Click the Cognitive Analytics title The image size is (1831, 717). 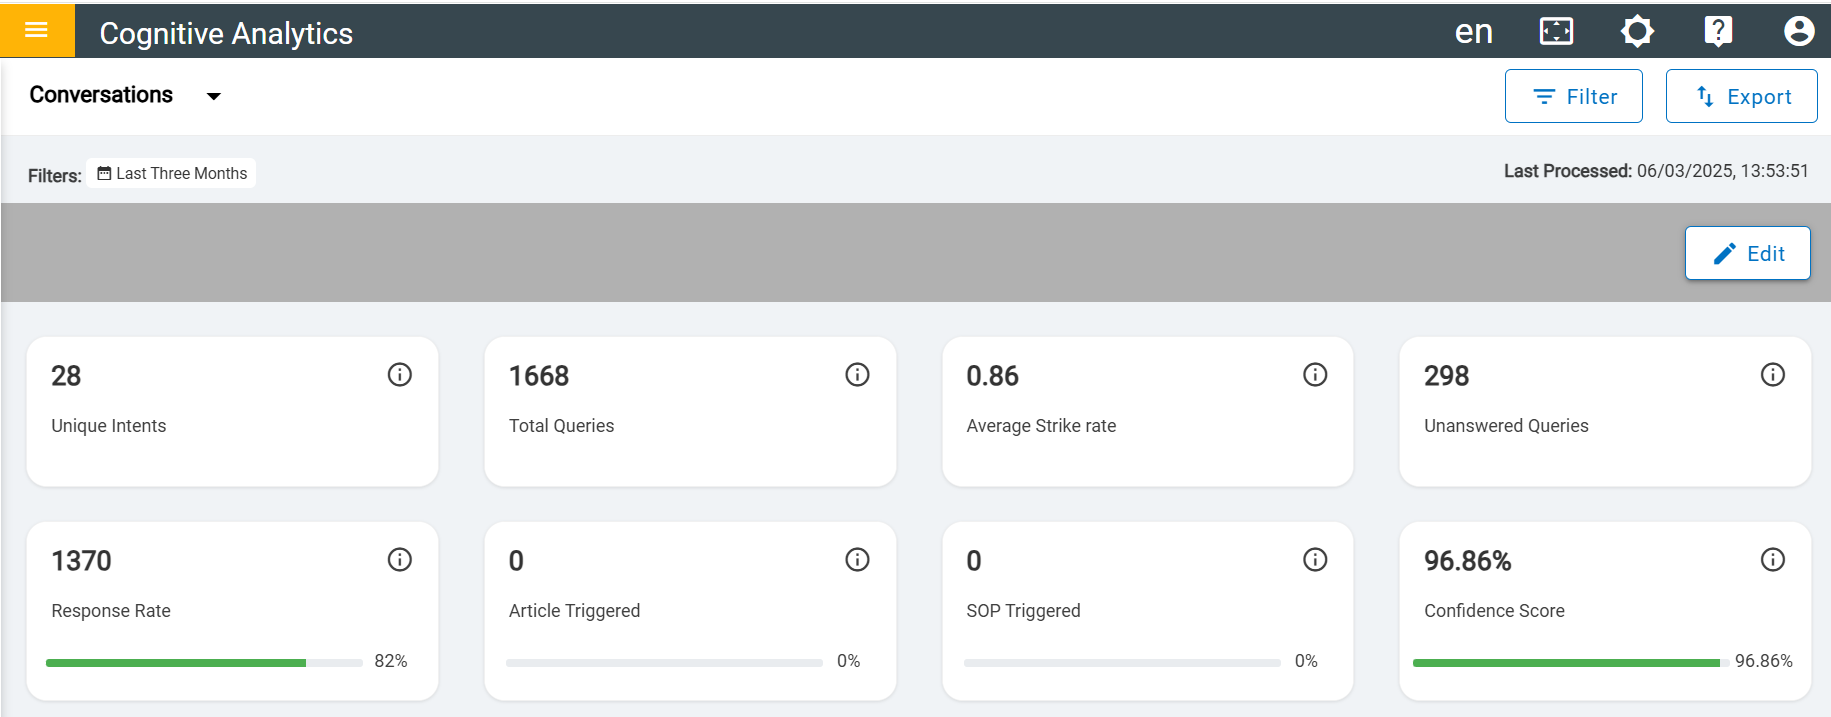point(226,33)
